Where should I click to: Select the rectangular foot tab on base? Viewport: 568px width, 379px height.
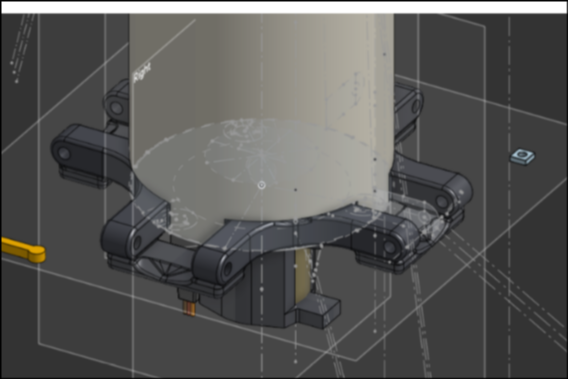click(318, 312)
